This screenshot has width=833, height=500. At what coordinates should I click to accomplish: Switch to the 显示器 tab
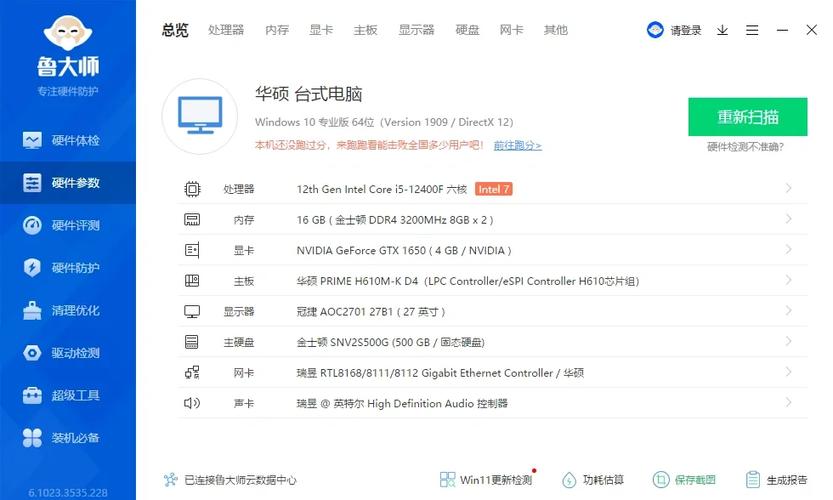416,30
